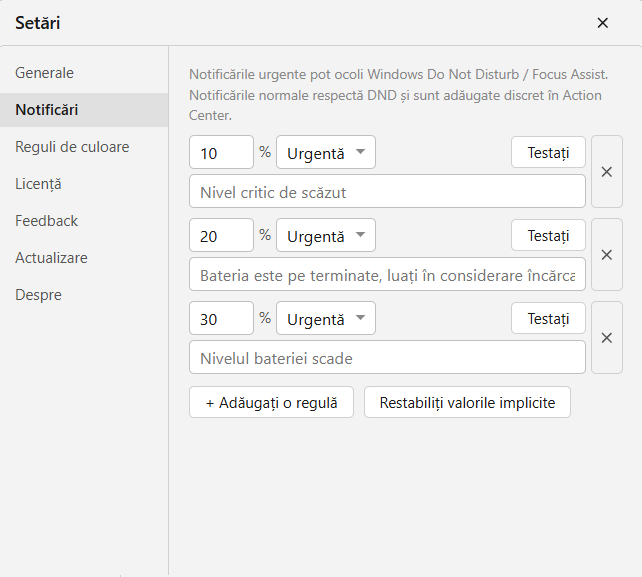Edit the 'Nivel critic de scăzut' message field
The width and height of the screenshot is (642, 577).
coord(387,191)
